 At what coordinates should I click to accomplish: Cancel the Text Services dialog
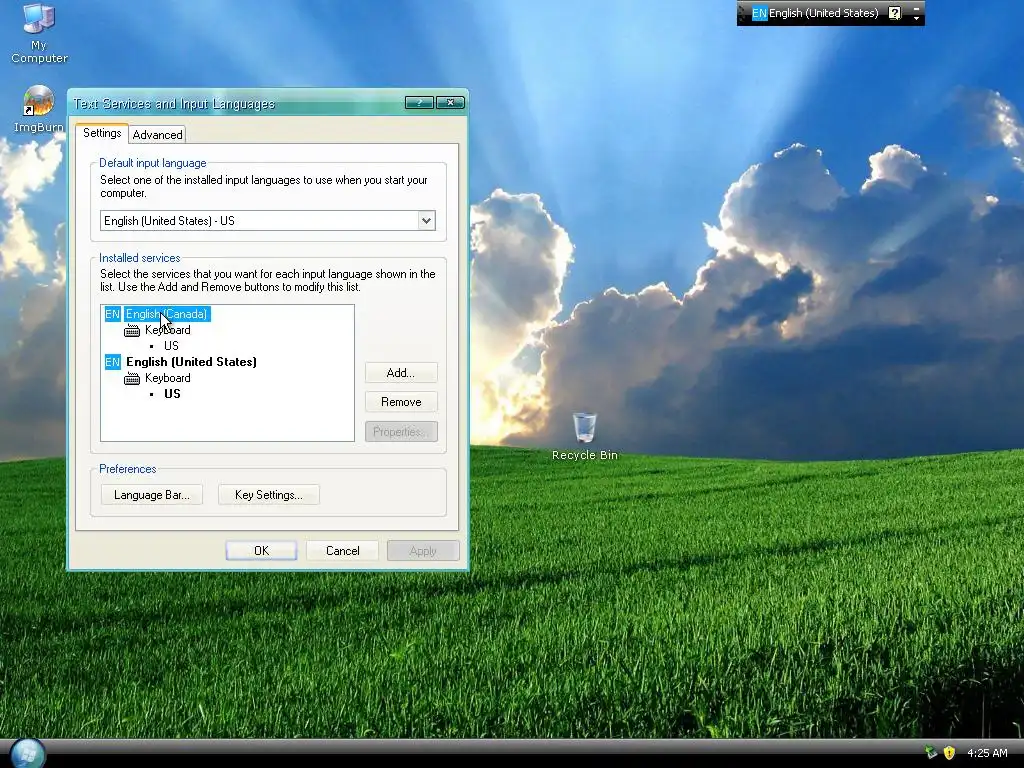[x=342, y=551]
